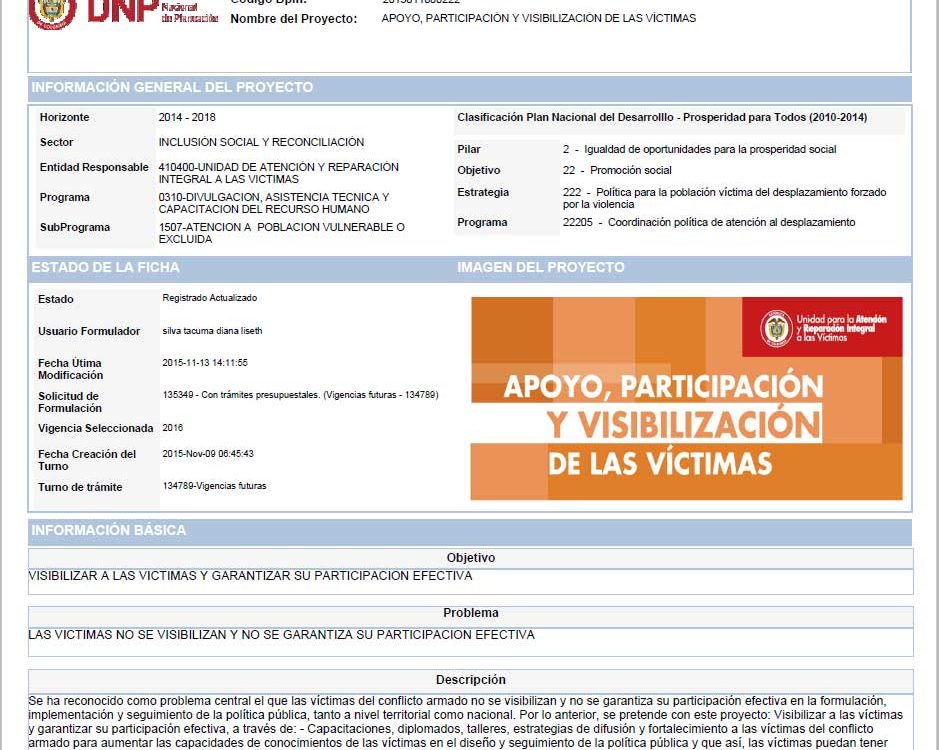Click the project banner image
This screenshot has width=939, height=750.
click(x=686, y=398)
